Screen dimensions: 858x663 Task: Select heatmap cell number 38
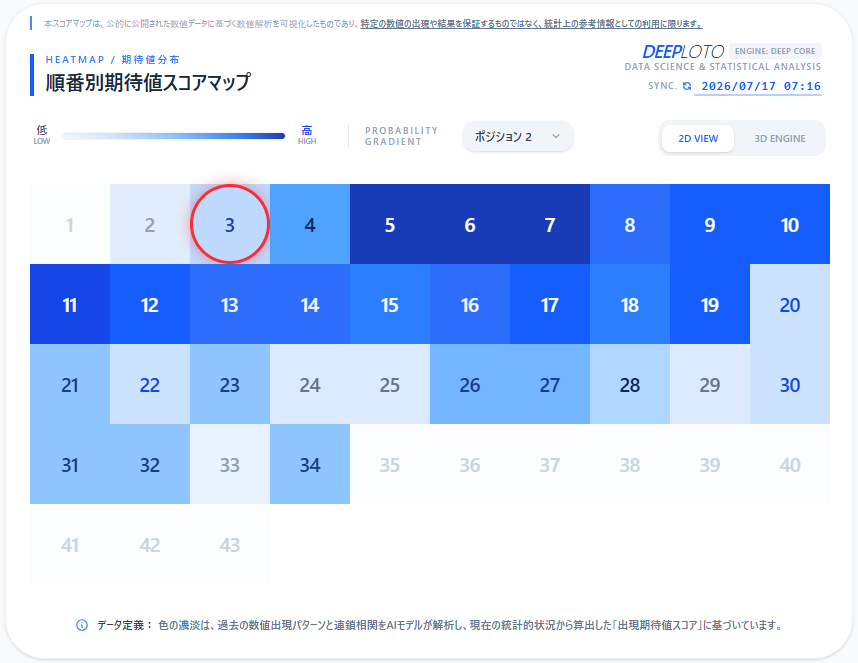630,464
